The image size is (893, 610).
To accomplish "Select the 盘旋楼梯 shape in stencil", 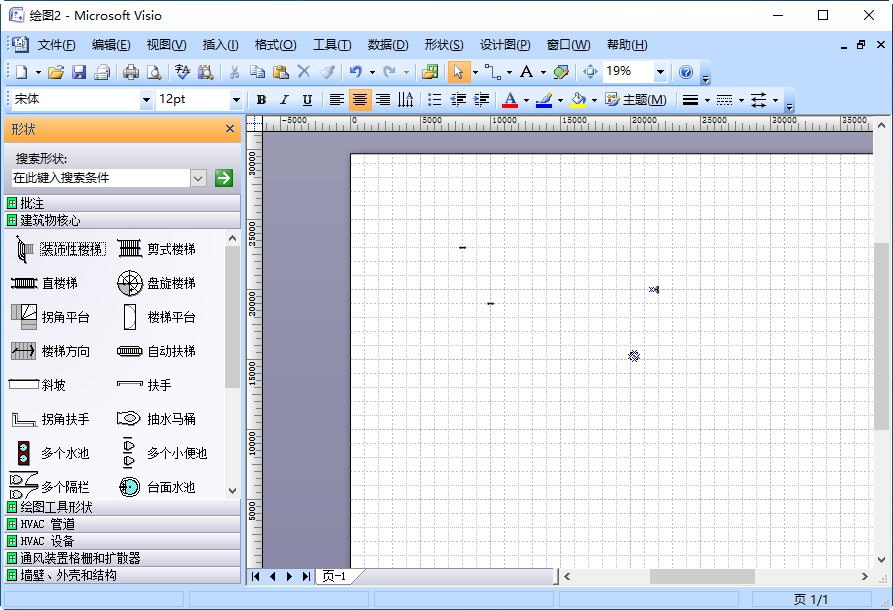I will tap(156, 283).
